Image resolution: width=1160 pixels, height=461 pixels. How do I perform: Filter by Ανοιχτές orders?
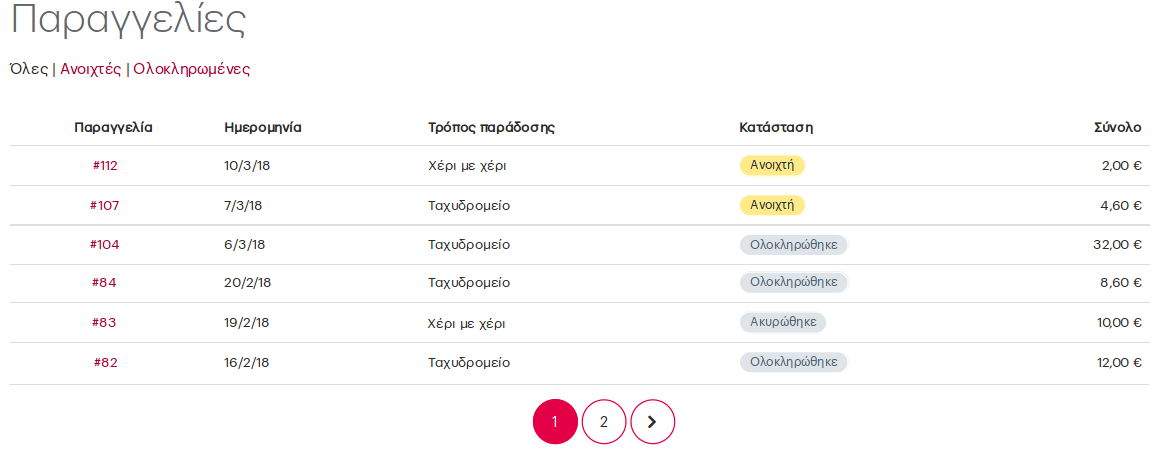[x=91, y=70]
